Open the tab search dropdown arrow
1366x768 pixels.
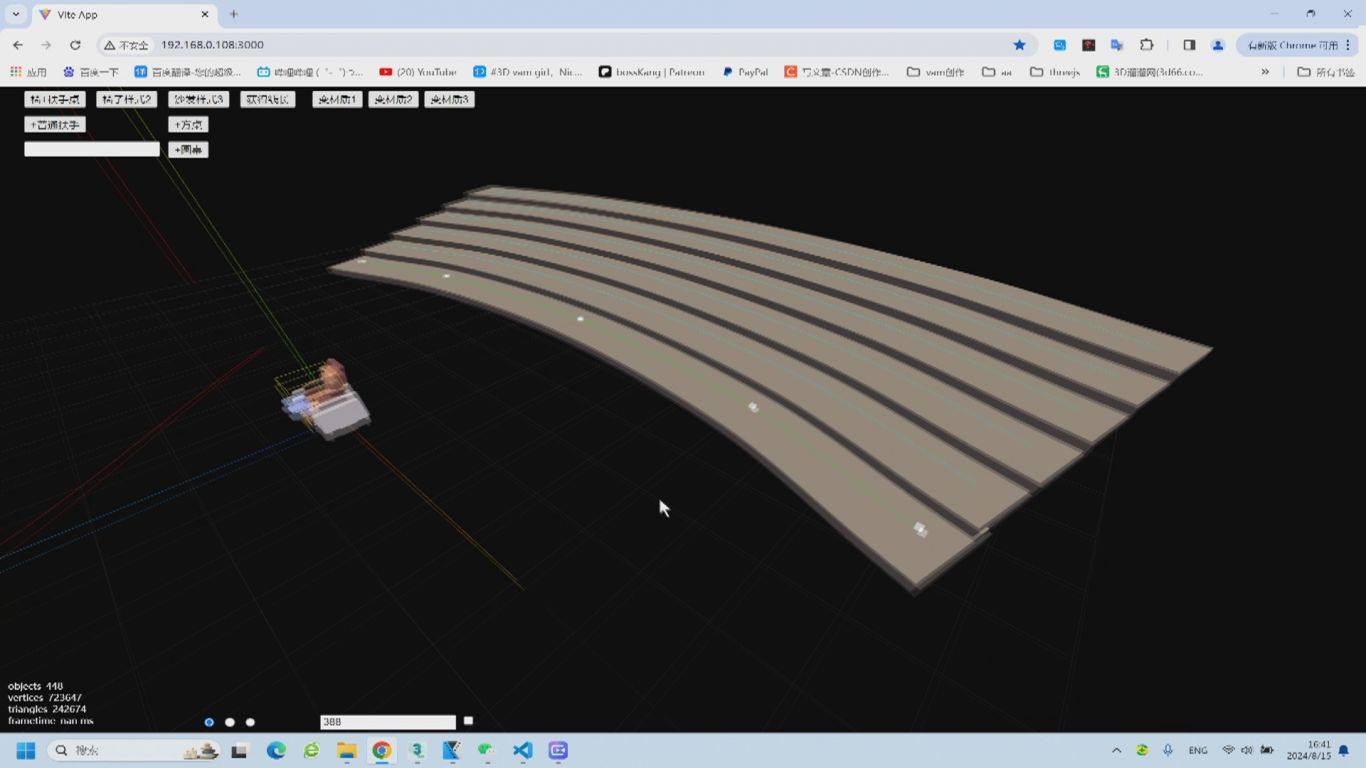pyautogui.click(x=16, y=14)
